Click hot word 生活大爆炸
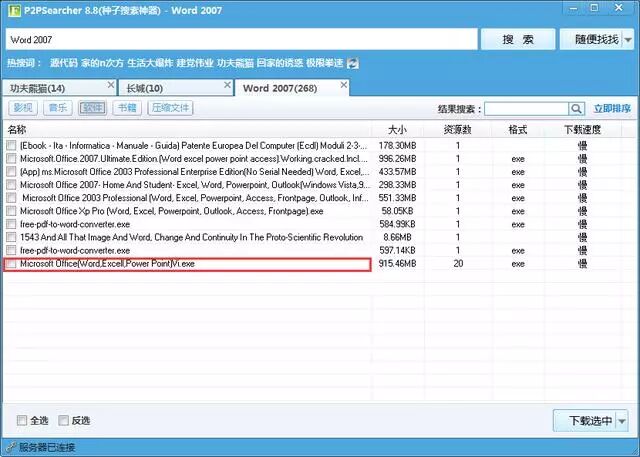Image resolution: width=640 pixels, height=457 pixels. pos(150,63)
